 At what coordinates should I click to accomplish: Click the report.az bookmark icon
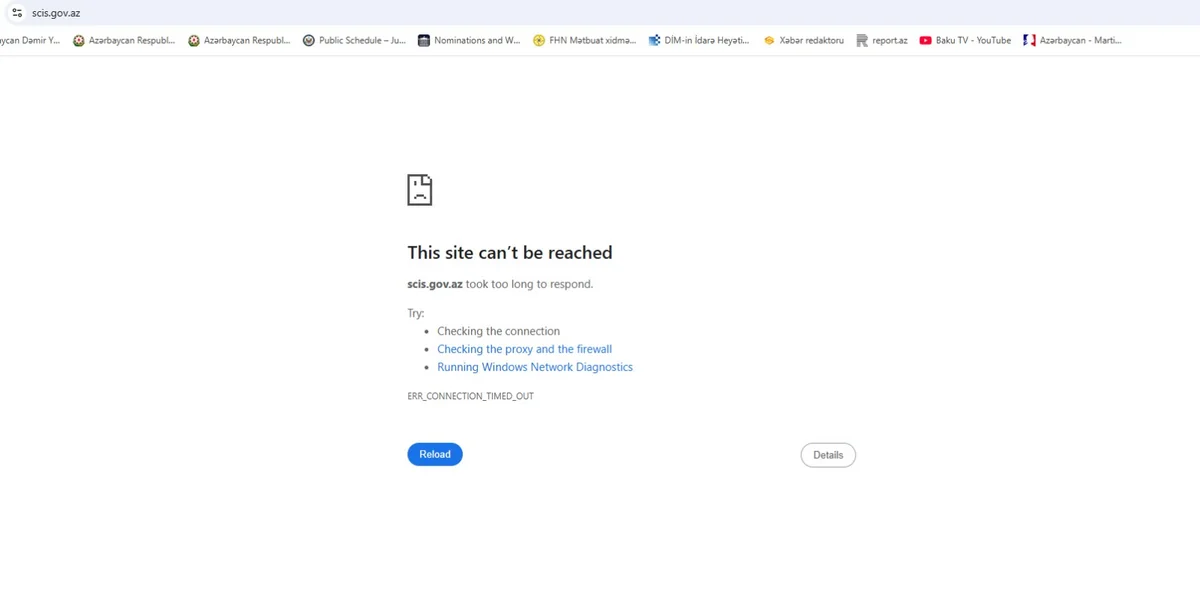[862, 41]
